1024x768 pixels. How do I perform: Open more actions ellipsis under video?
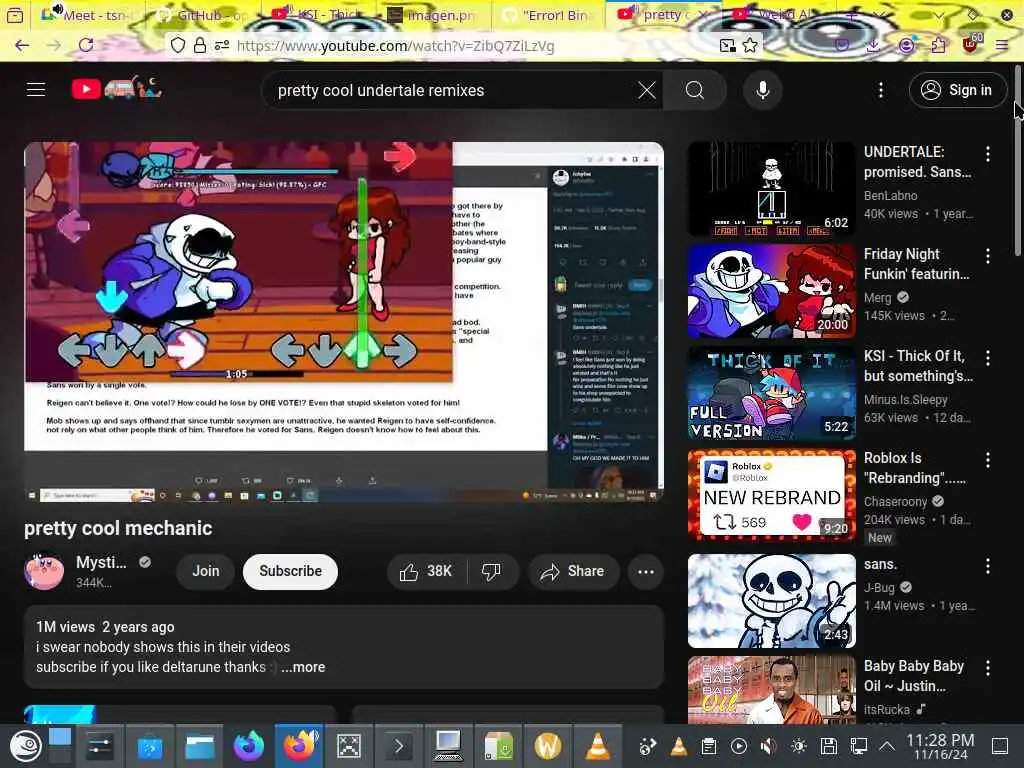click(x=646, y=571)
